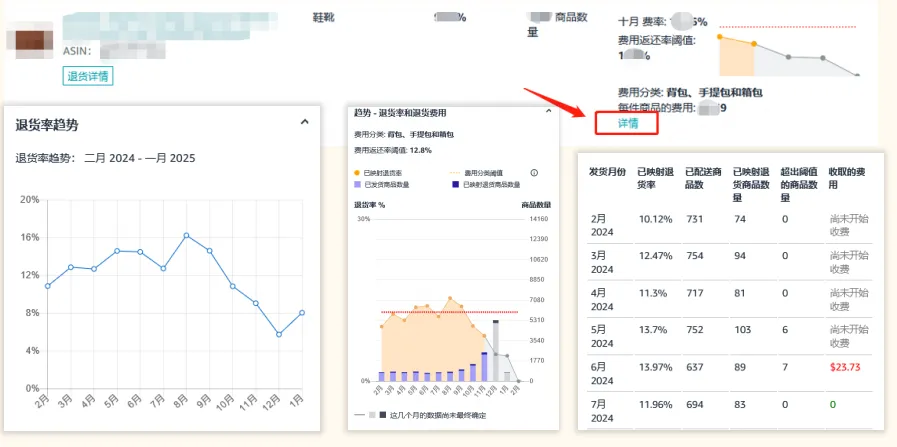Click the red $23.73 fee amount
This screenshot has width=897, height=447.
(845, 367)
